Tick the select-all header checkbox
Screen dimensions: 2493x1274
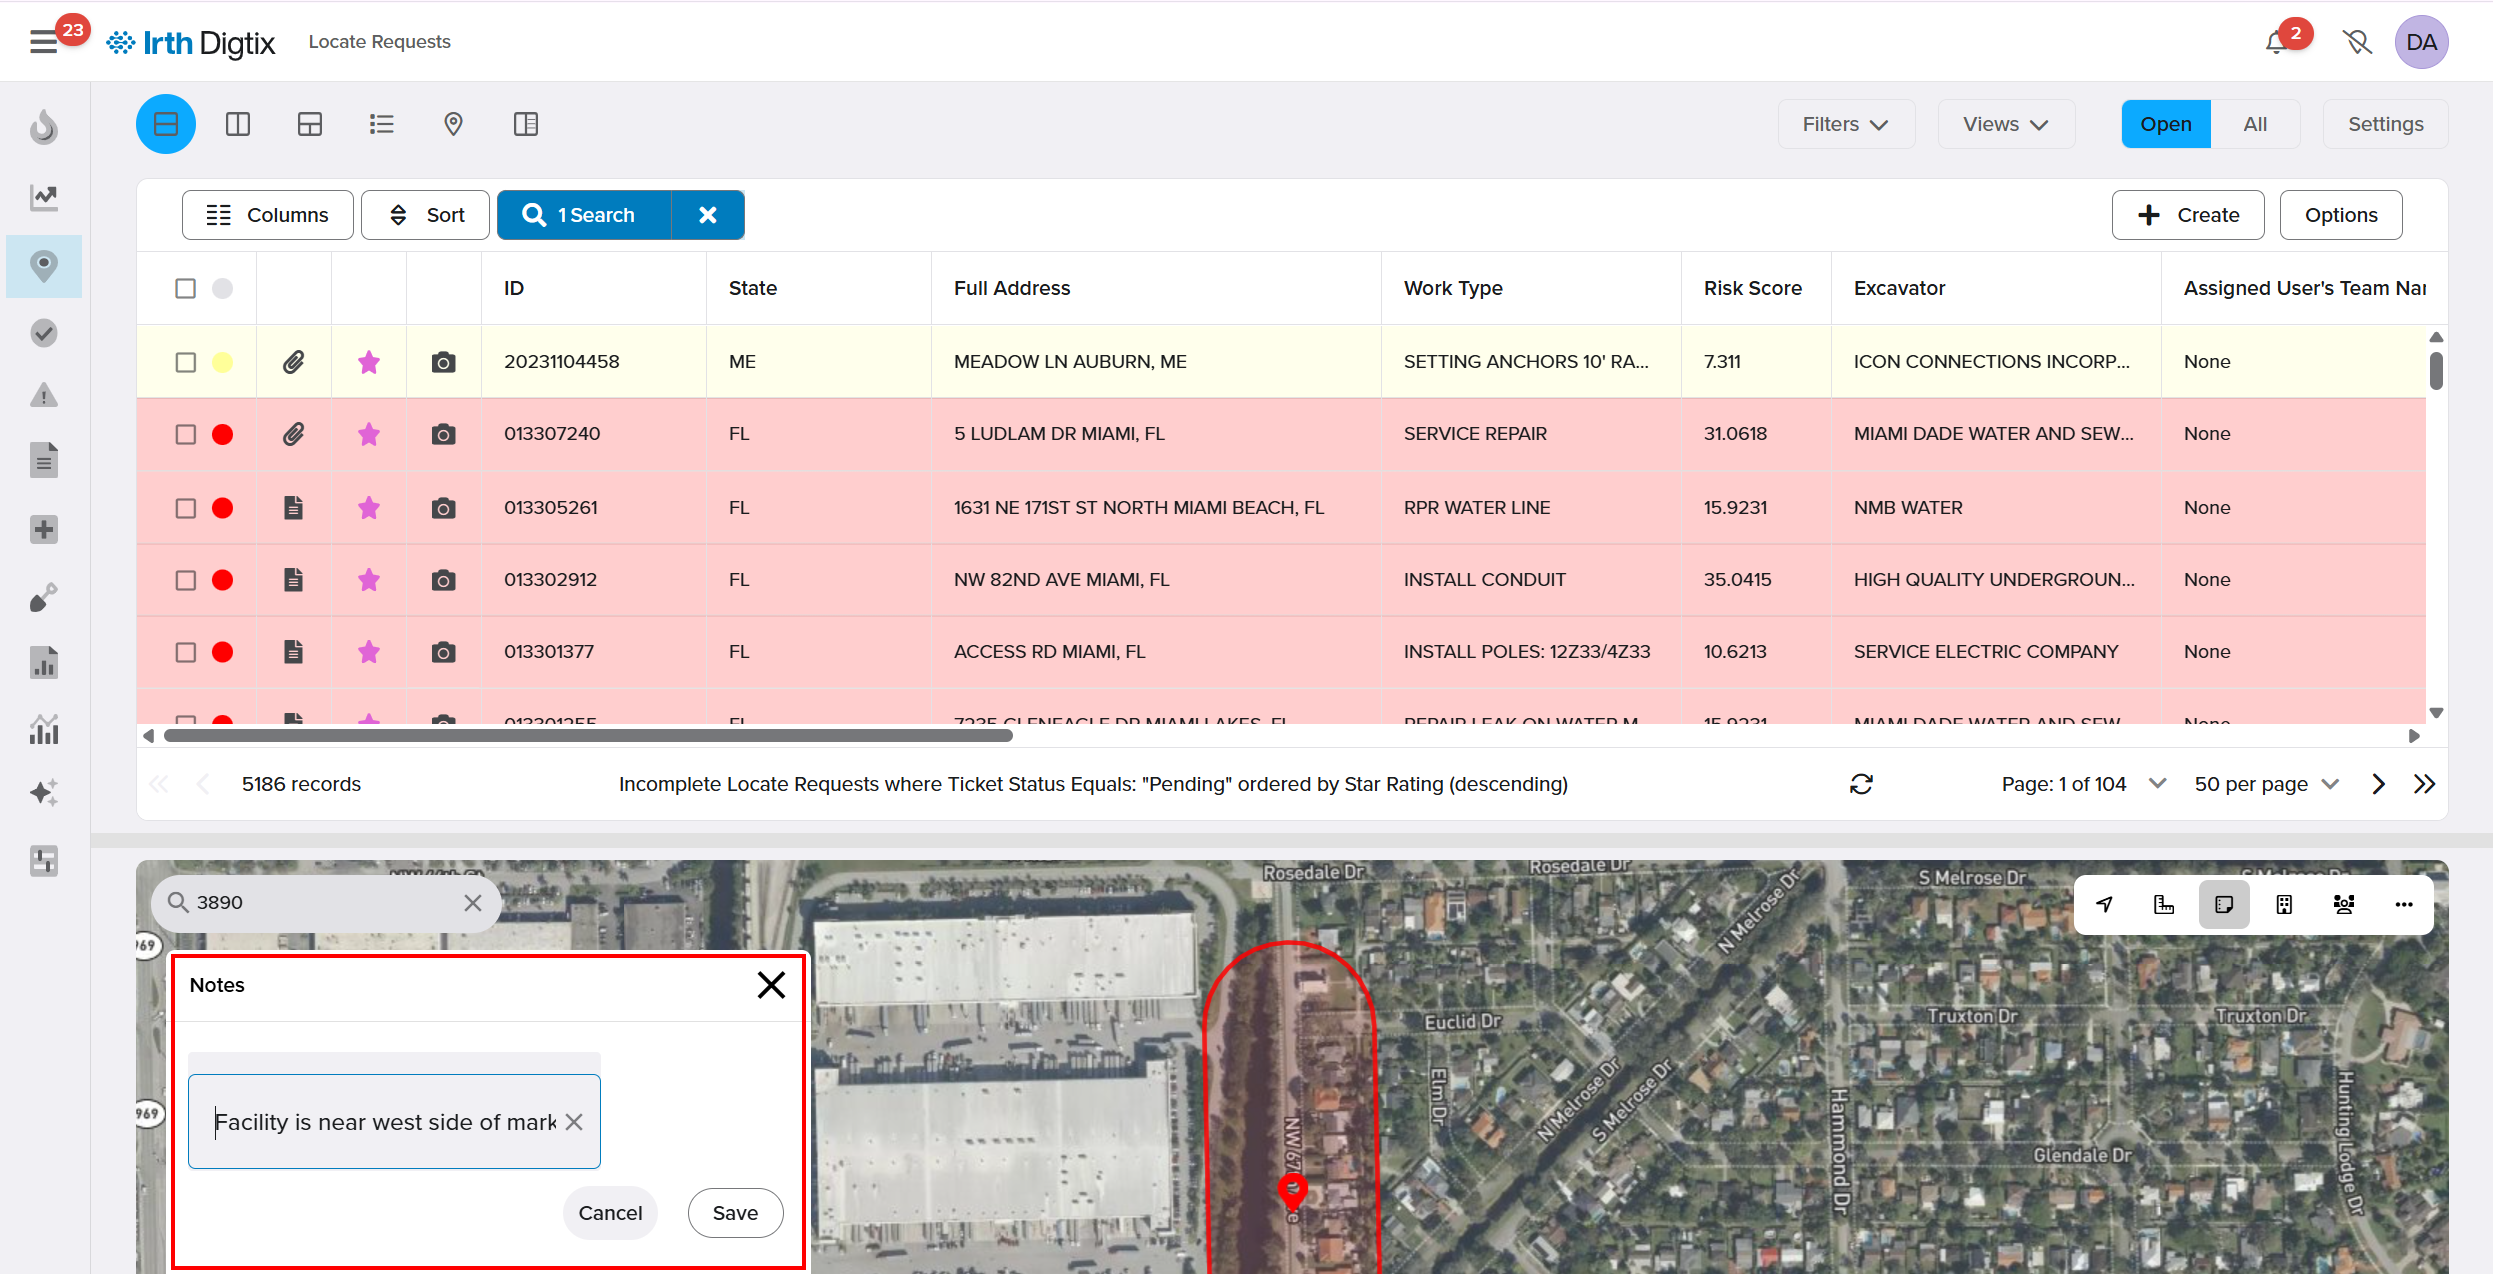tap(186, 288)
